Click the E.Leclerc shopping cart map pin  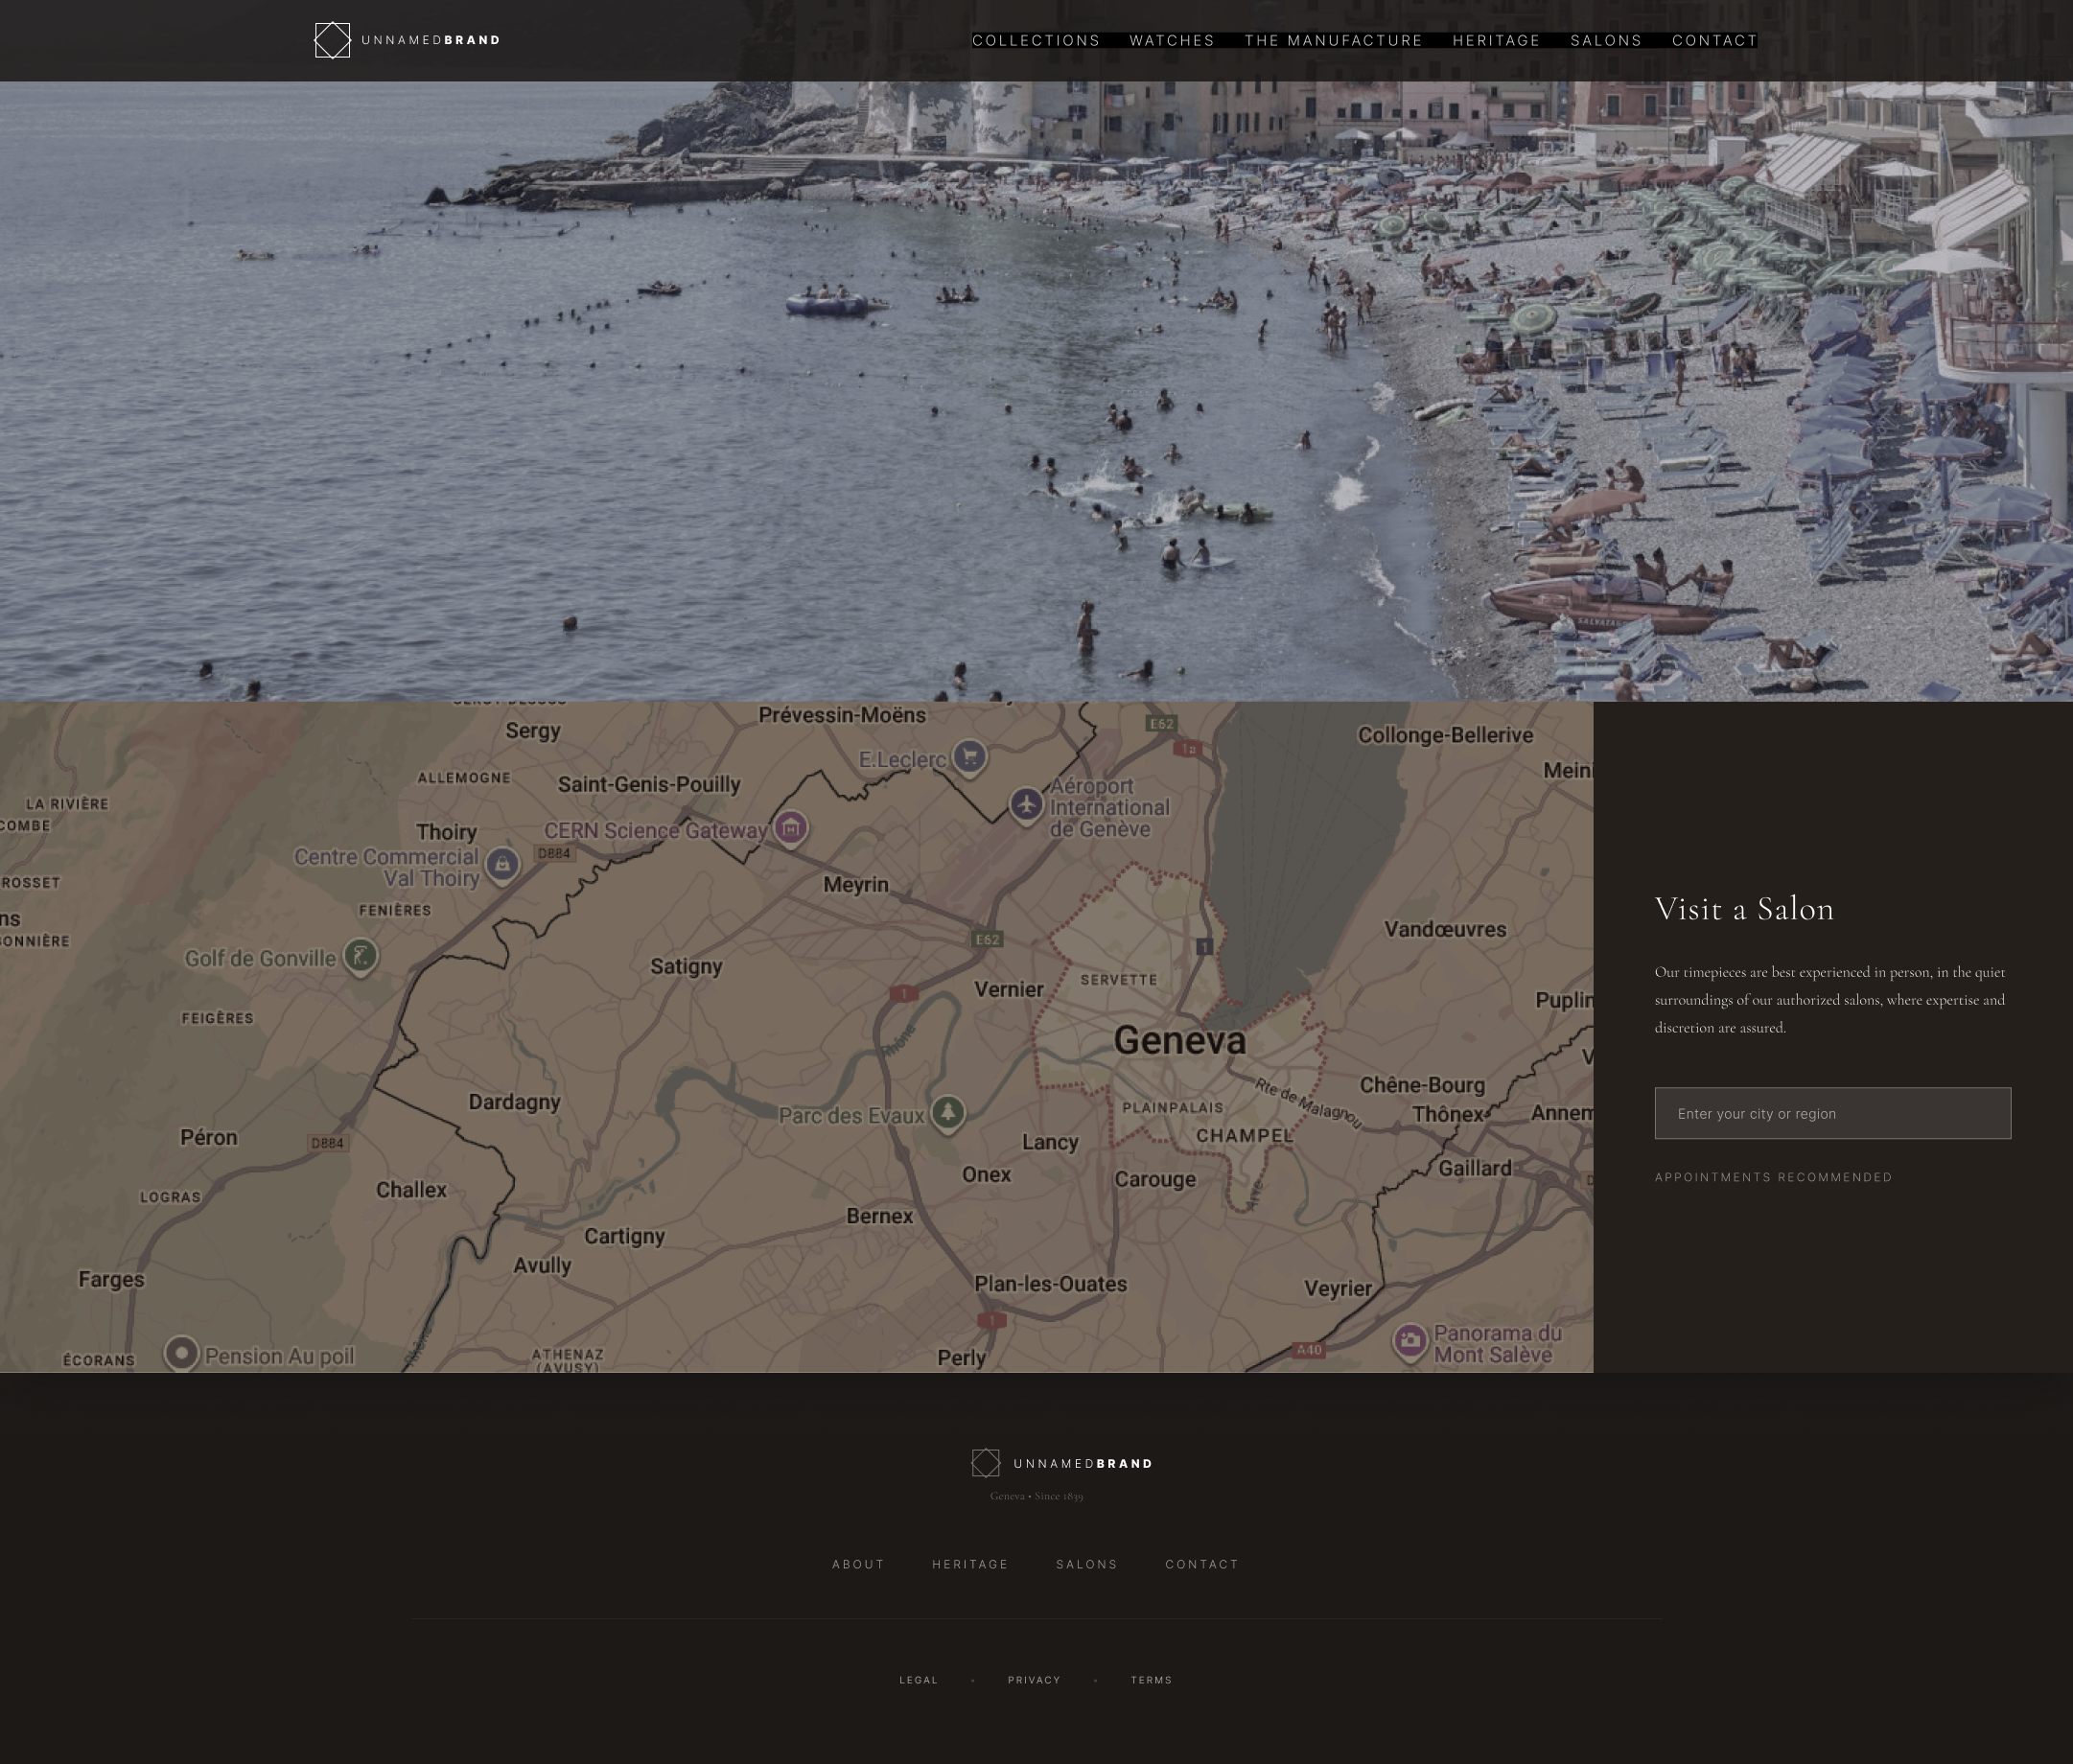coord(969,757)
